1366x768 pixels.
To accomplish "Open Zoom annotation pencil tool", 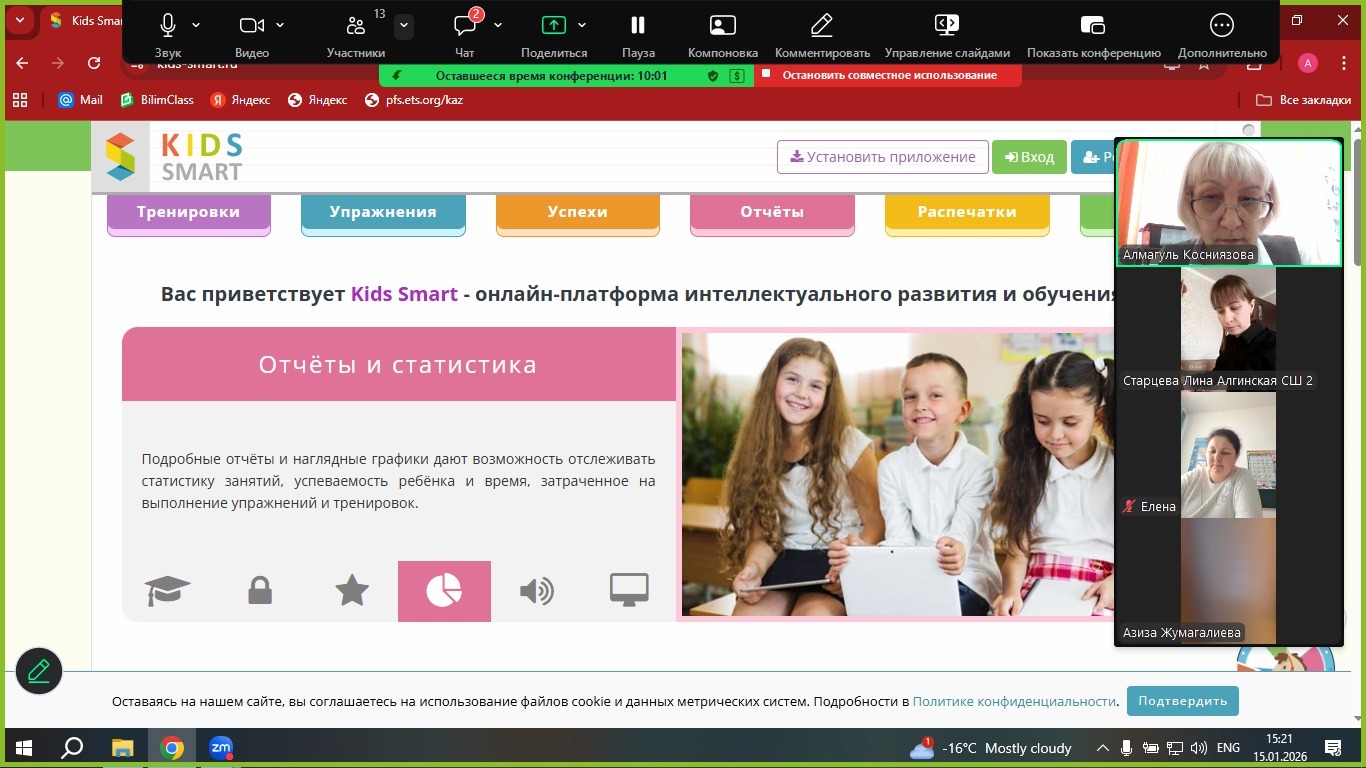I will coord(39,671).
